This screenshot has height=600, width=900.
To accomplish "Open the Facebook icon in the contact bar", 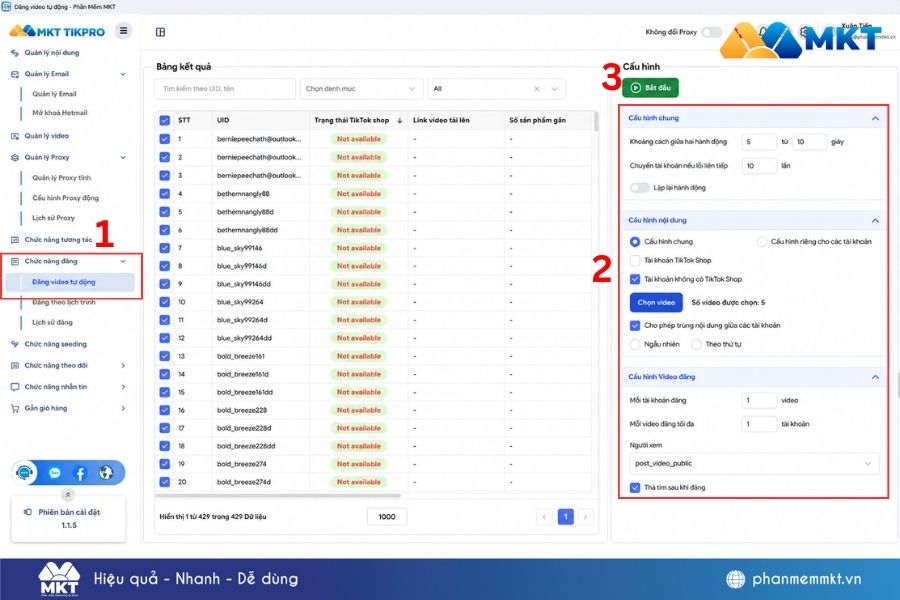I will pos(80,473).
